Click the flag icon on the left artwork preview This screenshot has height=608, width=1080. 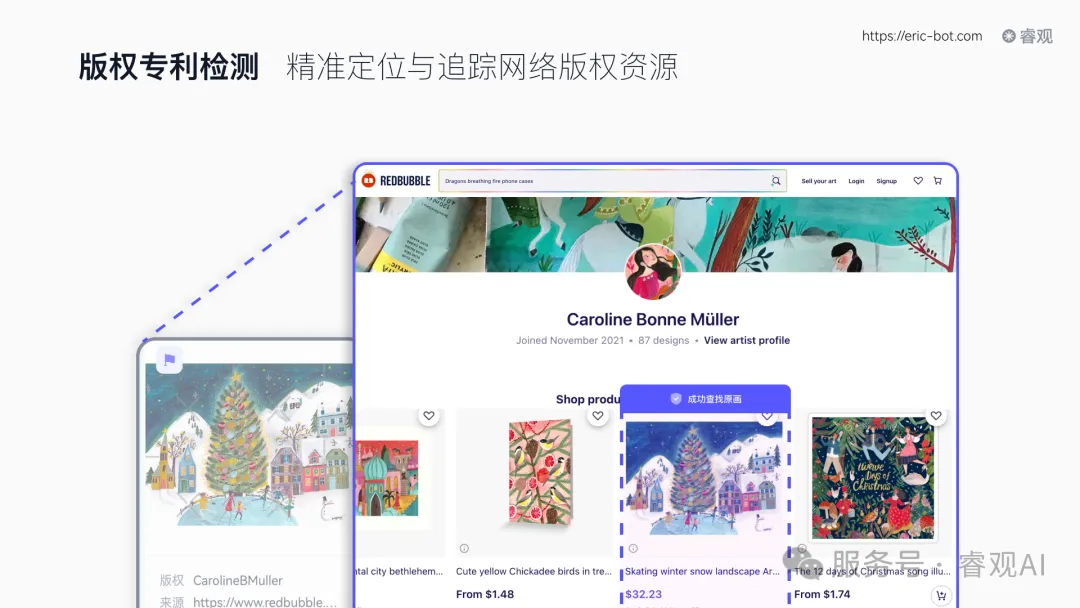pos(168,360)
